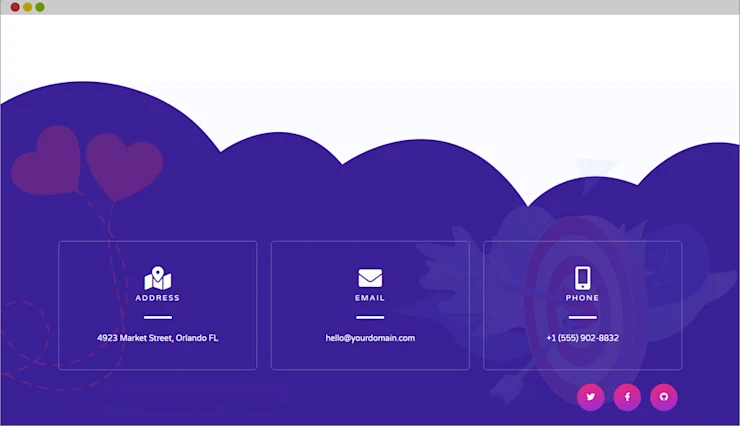
Task: Click the right pink heart balloon
Action: pos(124,166)
